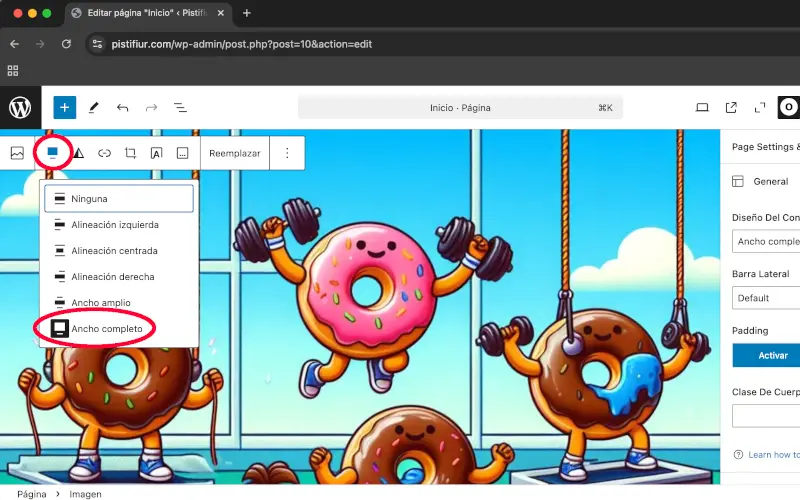The height and width of the screenshot is (500, 800).
Task: Click the Activar padding button
Action: [x=766, y=356]
